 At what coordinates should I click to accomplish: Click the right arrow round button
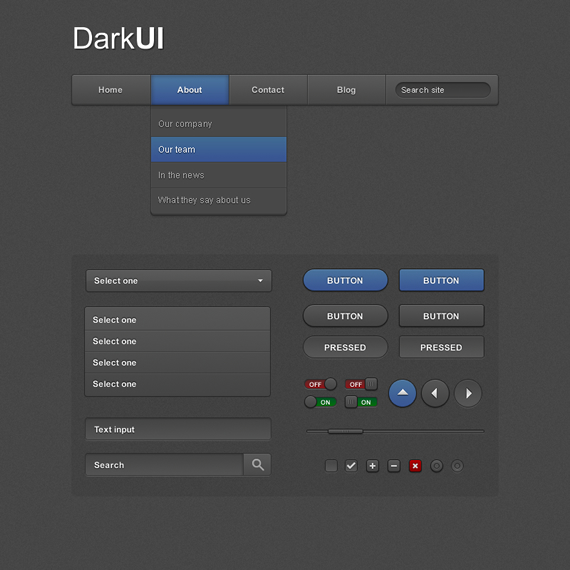pos(468,393)
